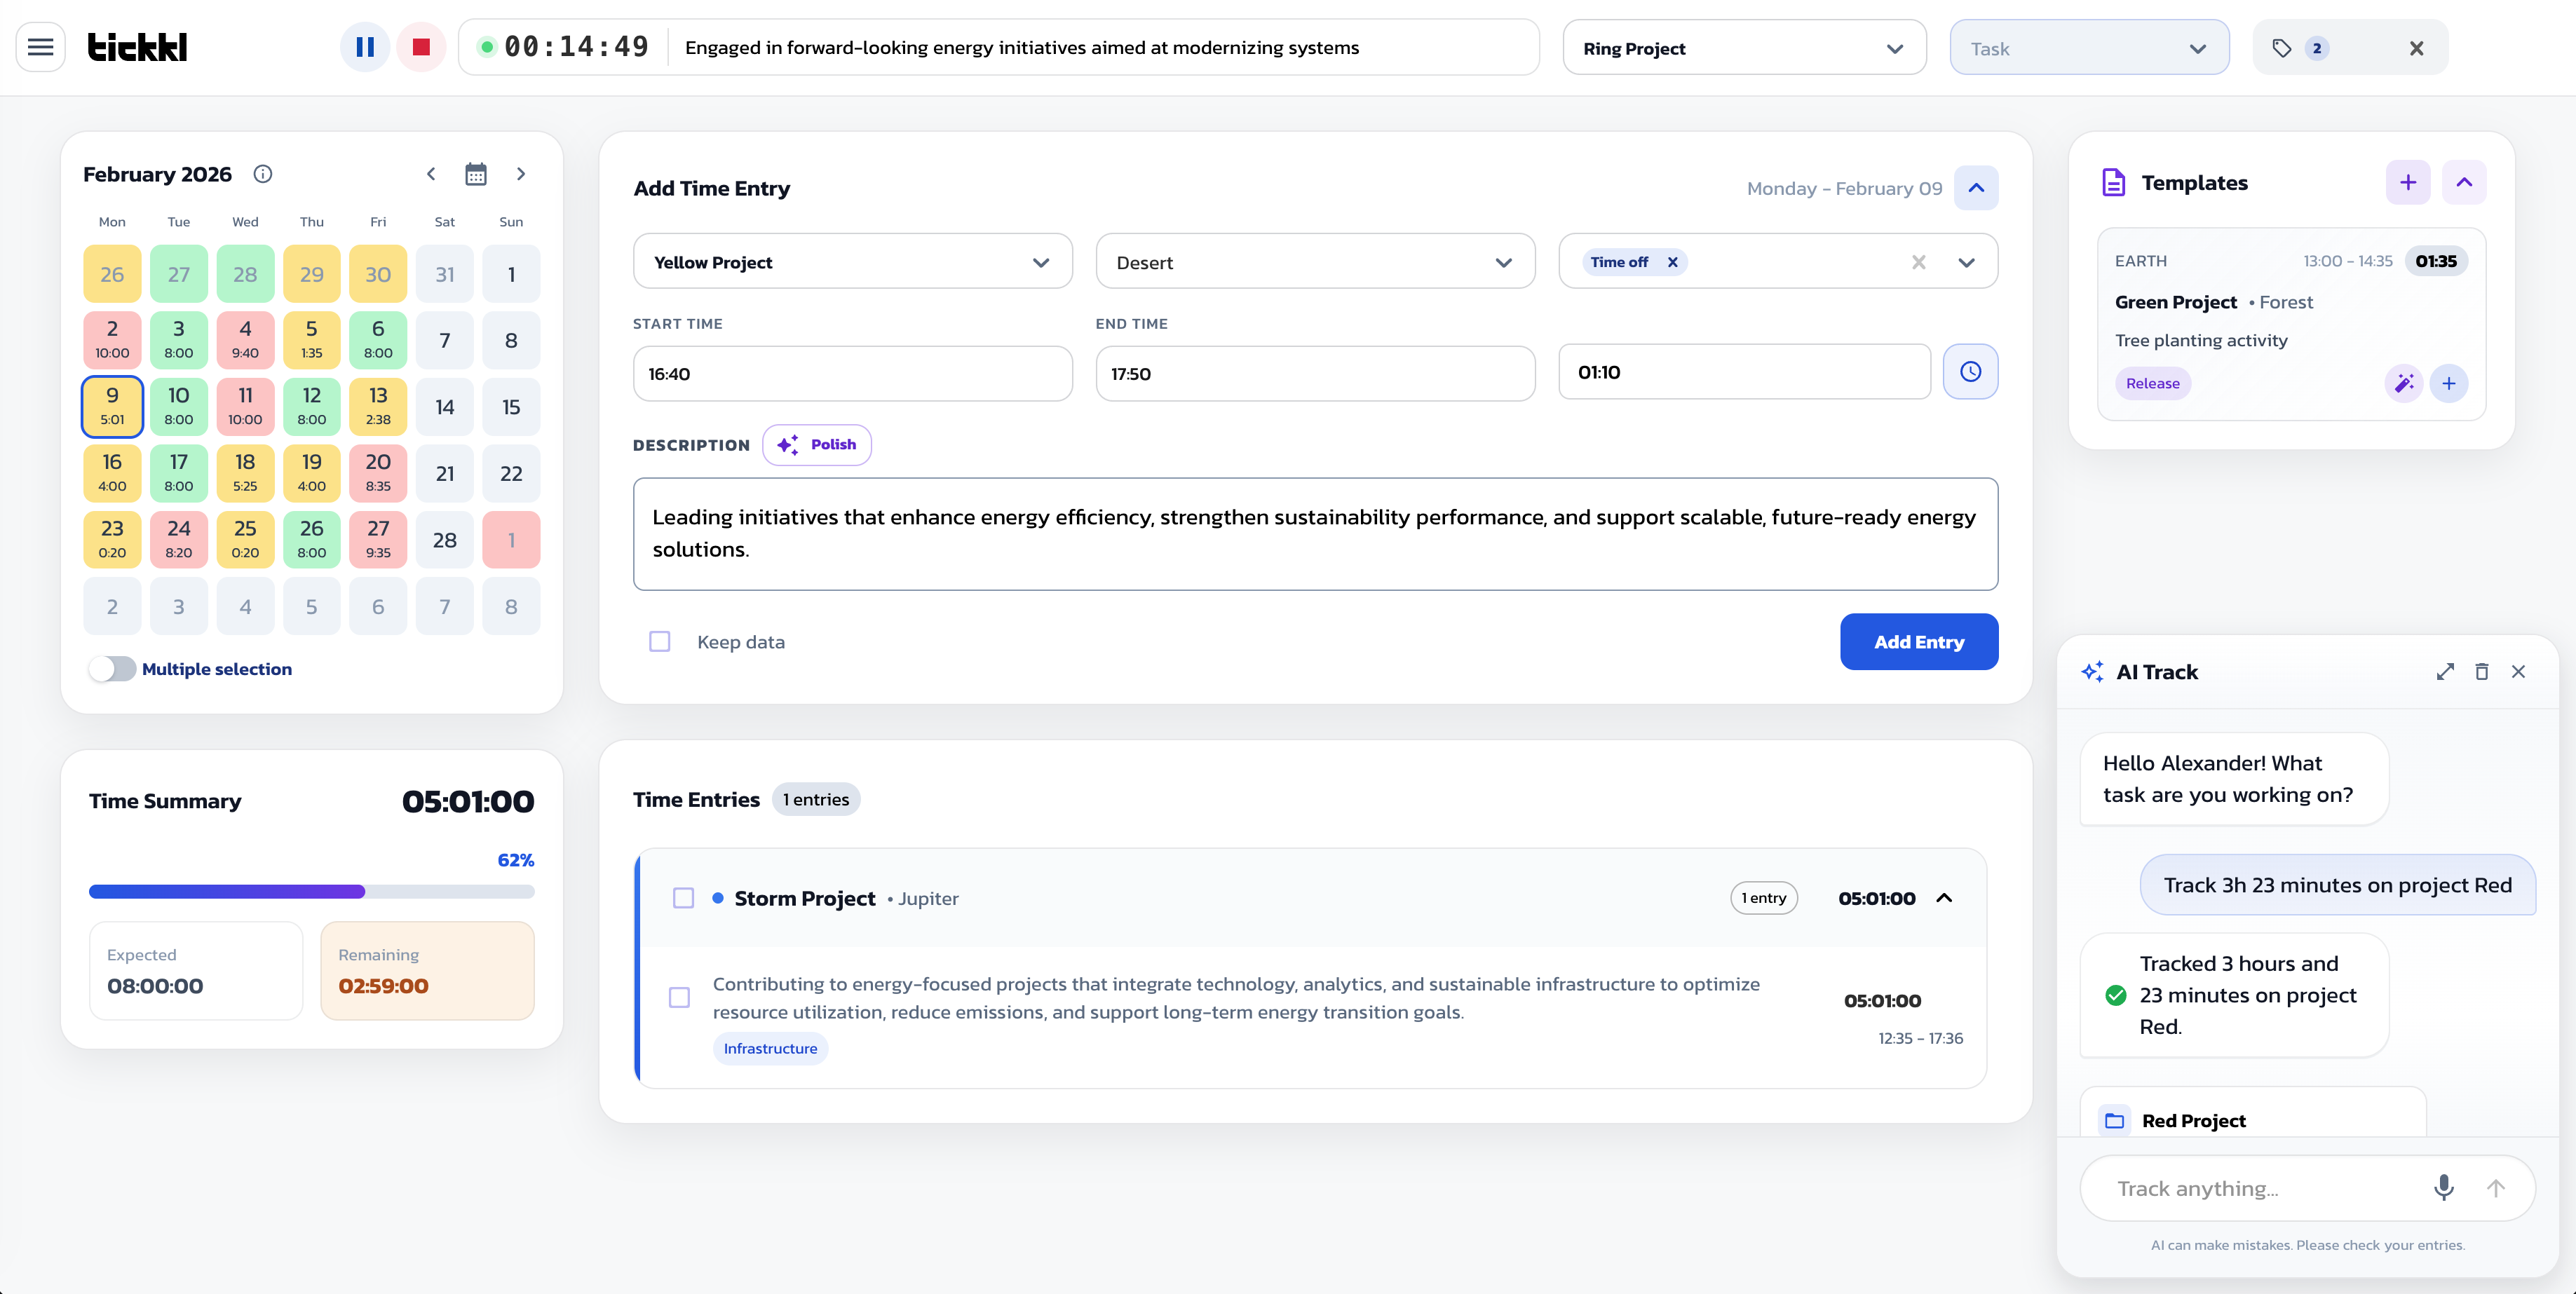Open the calendar date picker icon
Screen dimensions: 2576x1294
pos(476,174)
